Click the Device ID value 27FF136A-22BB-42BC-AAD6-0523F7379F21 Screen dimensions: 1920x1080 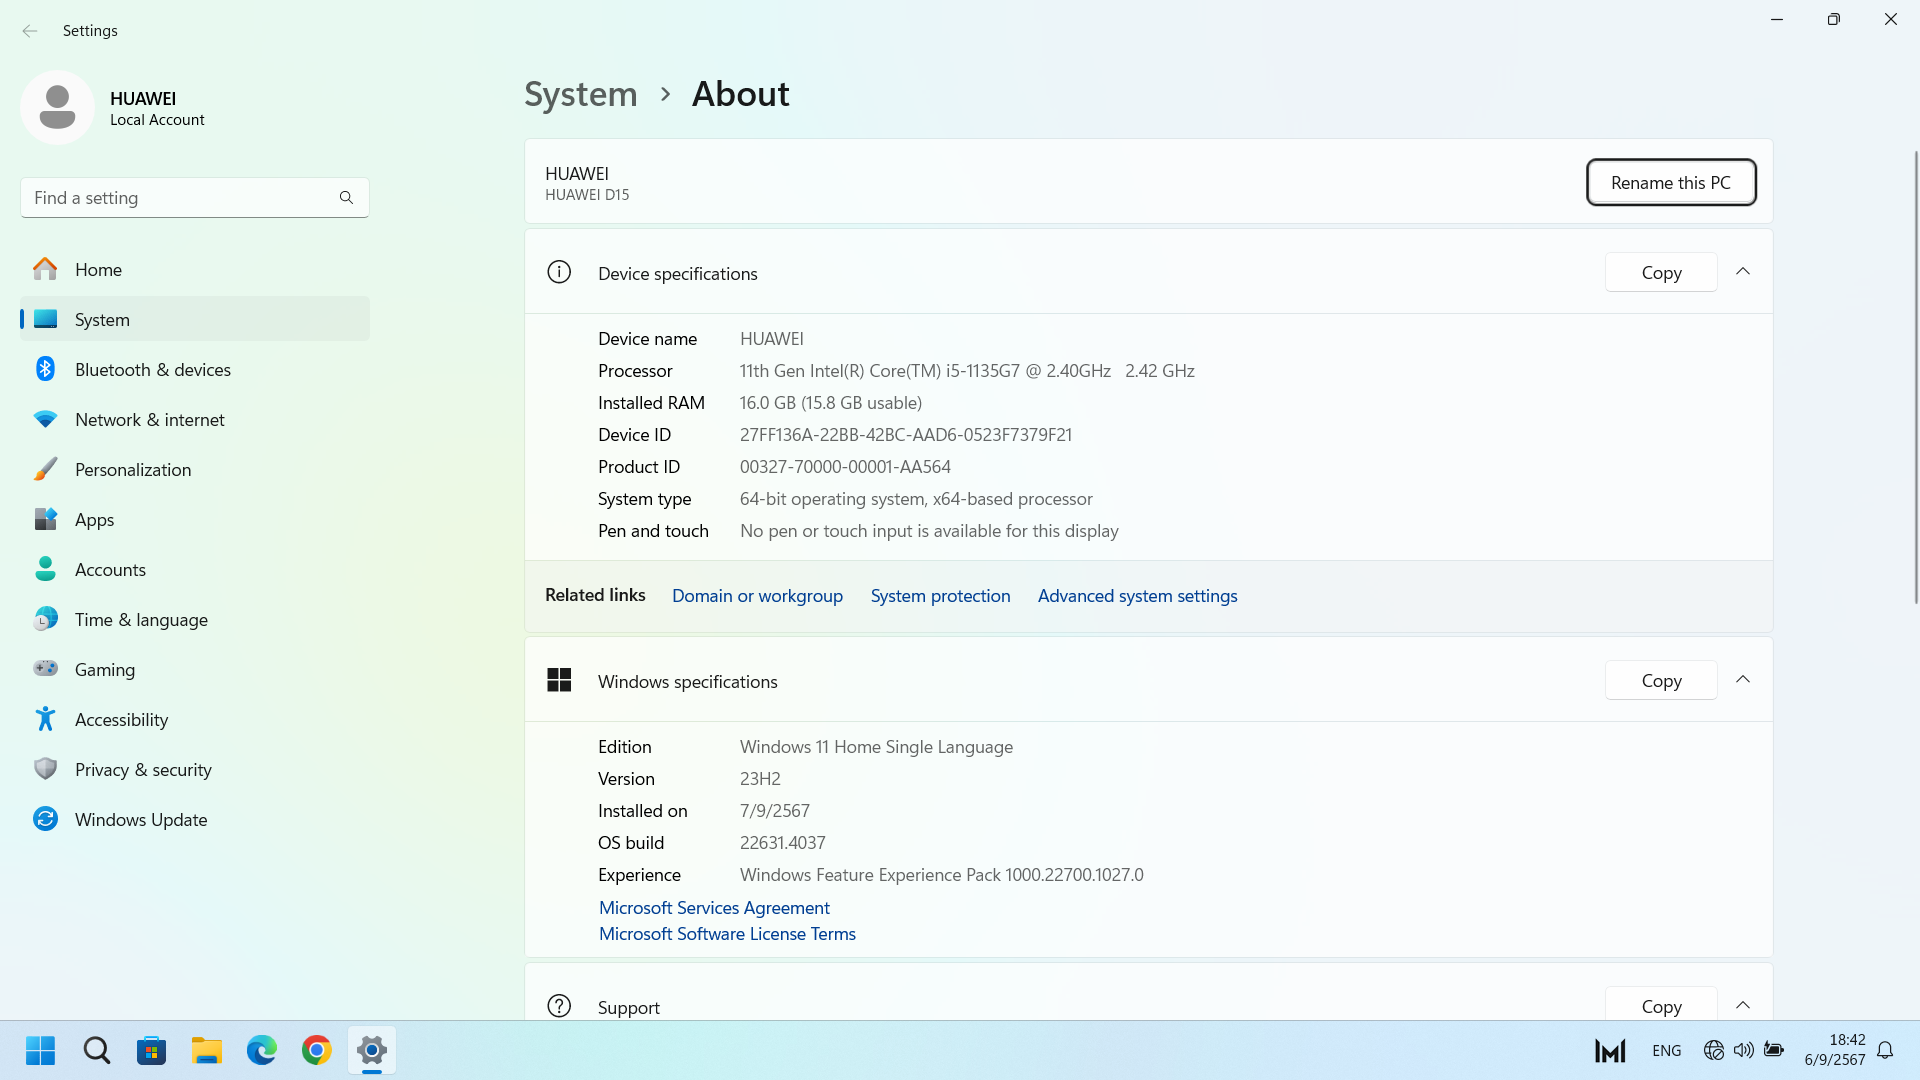point(905,435)
